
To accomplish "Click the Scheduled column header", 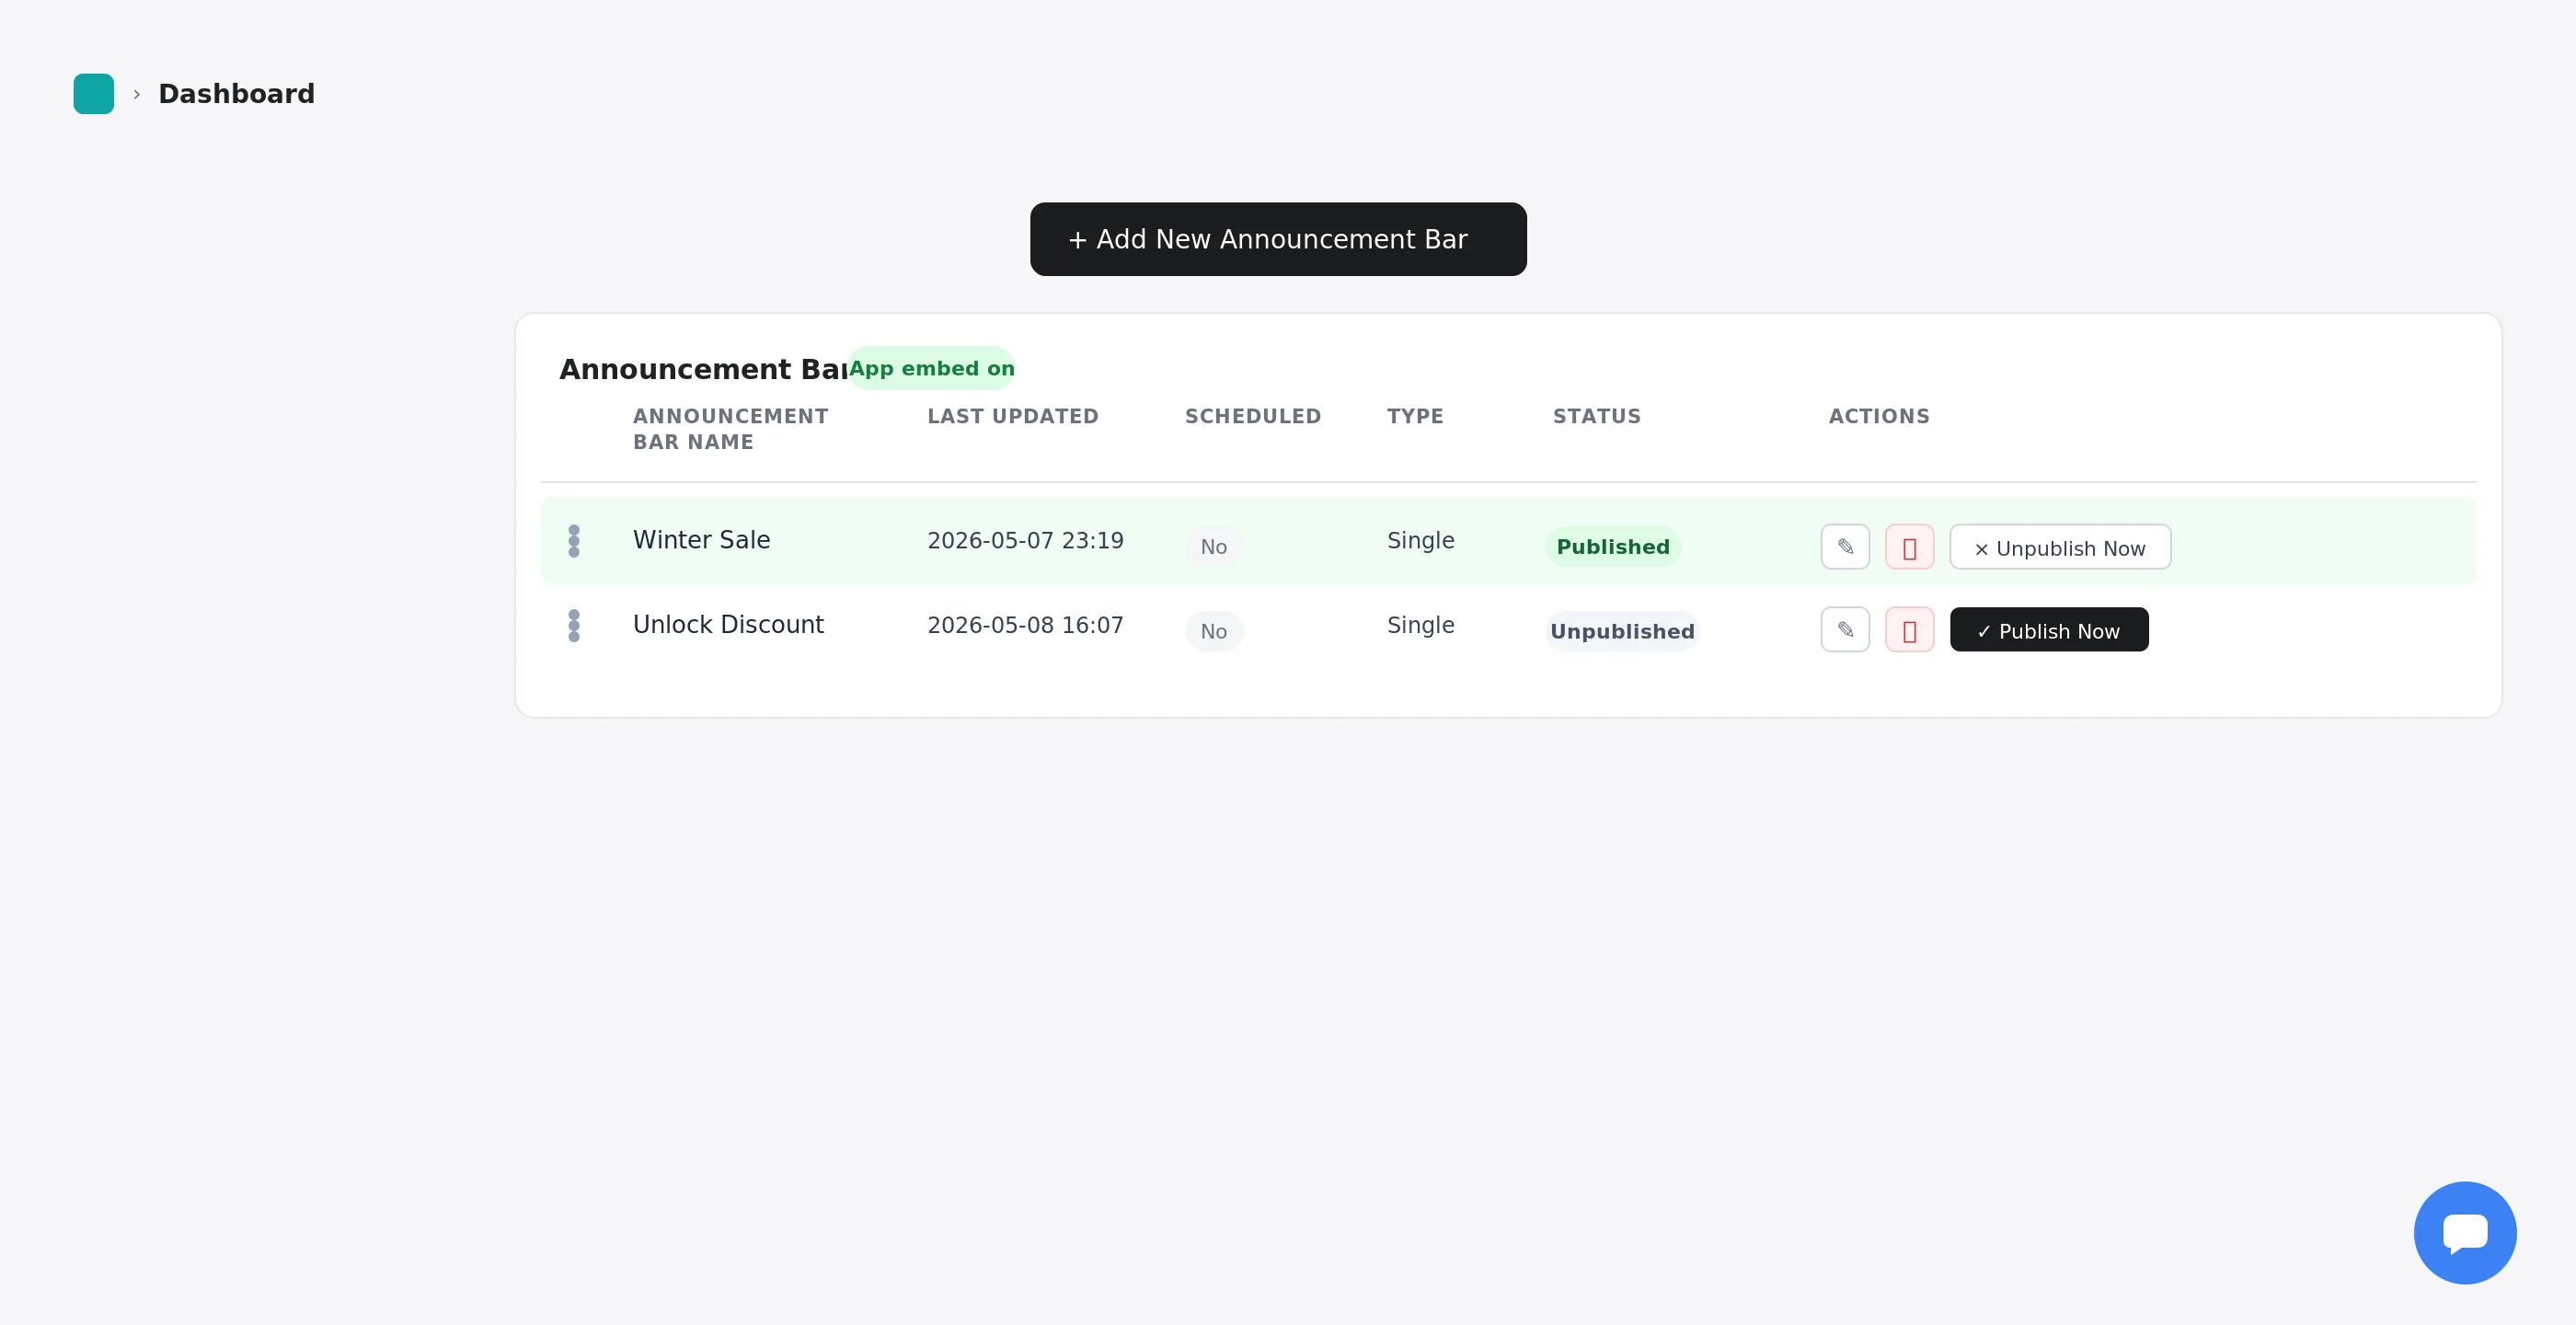I will coord(1253,416).
